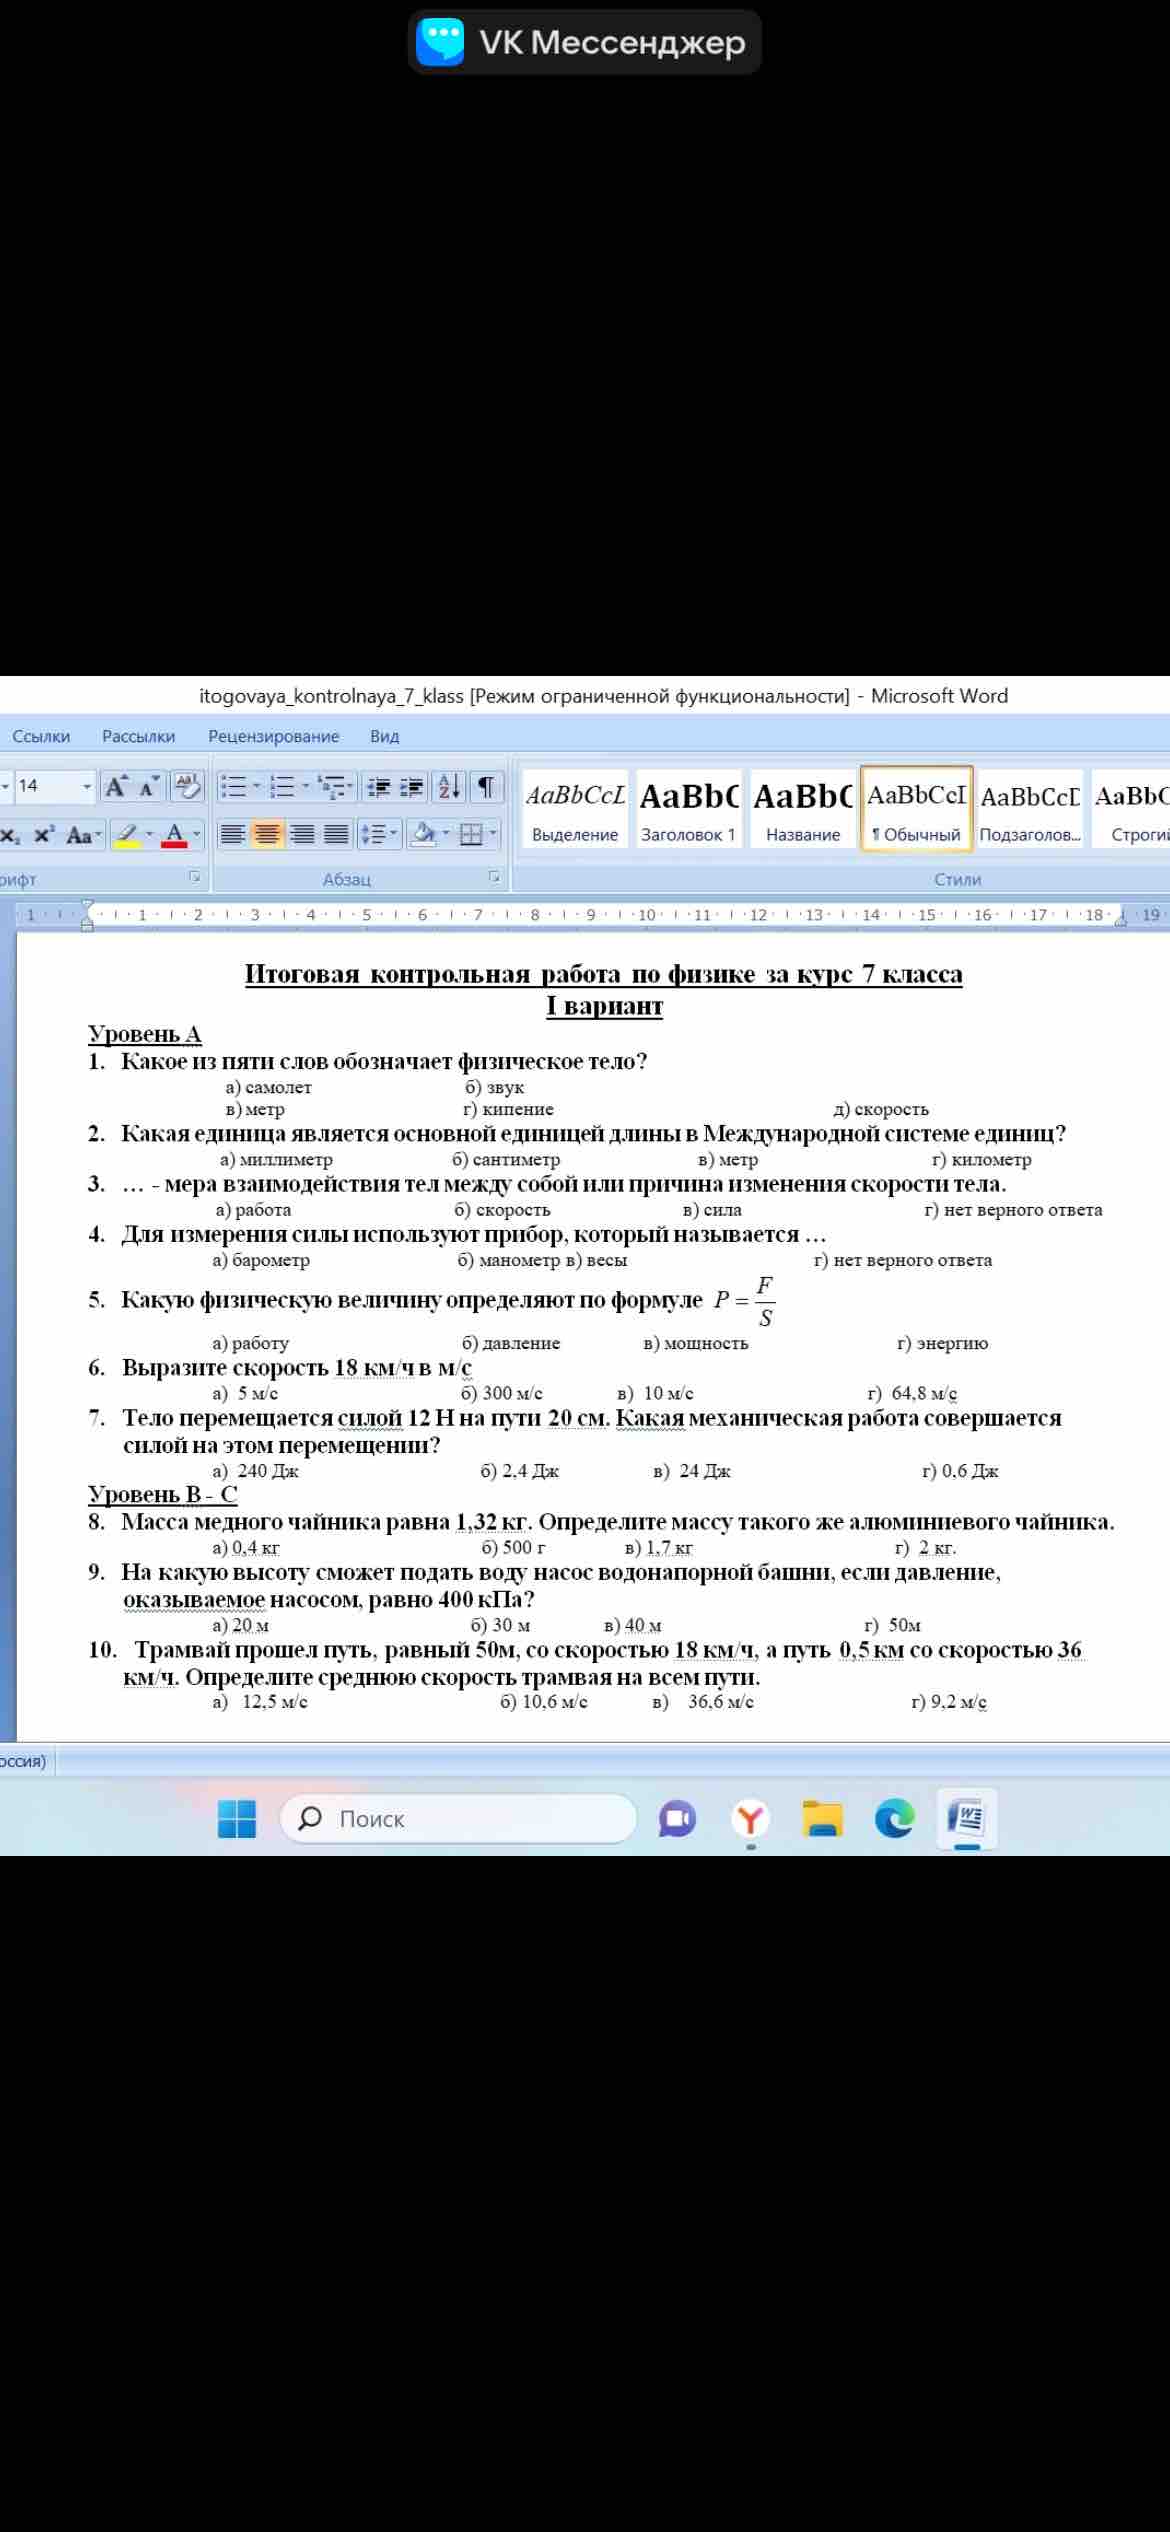The width and height of the screenshot is (1170, 2532).
Task: Apply the Заголовок 1 style
Action: click(x=688, y=808)
